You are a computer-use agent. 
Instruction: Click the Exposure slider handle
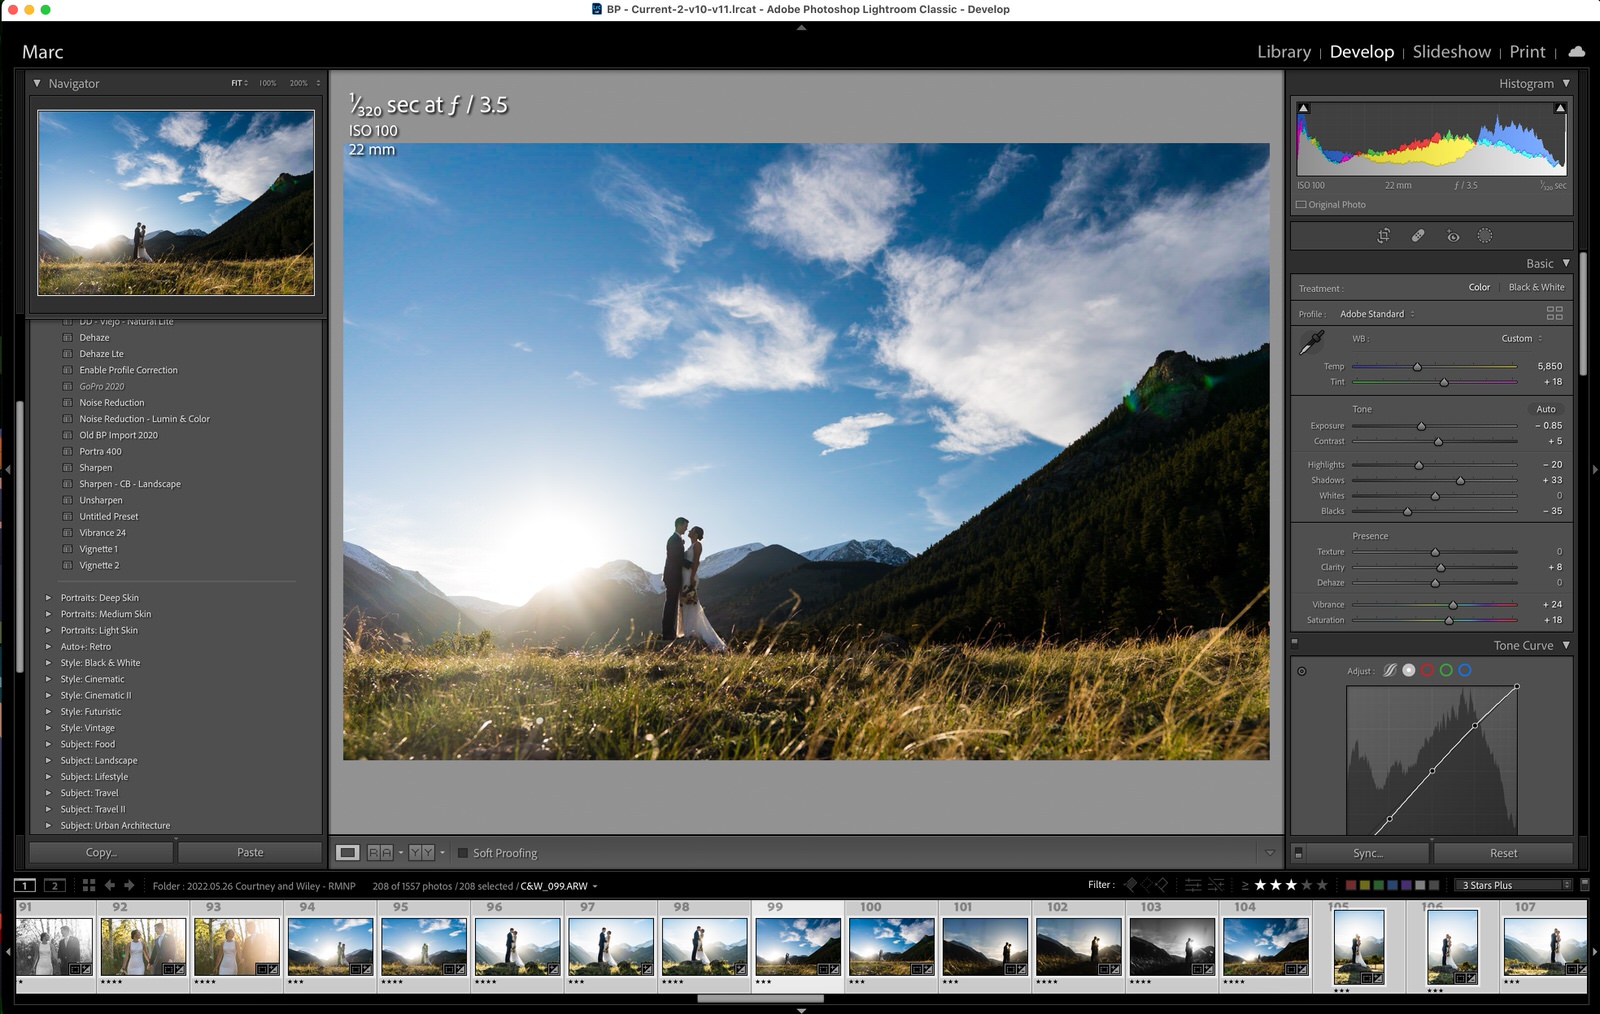point(1421,426)
